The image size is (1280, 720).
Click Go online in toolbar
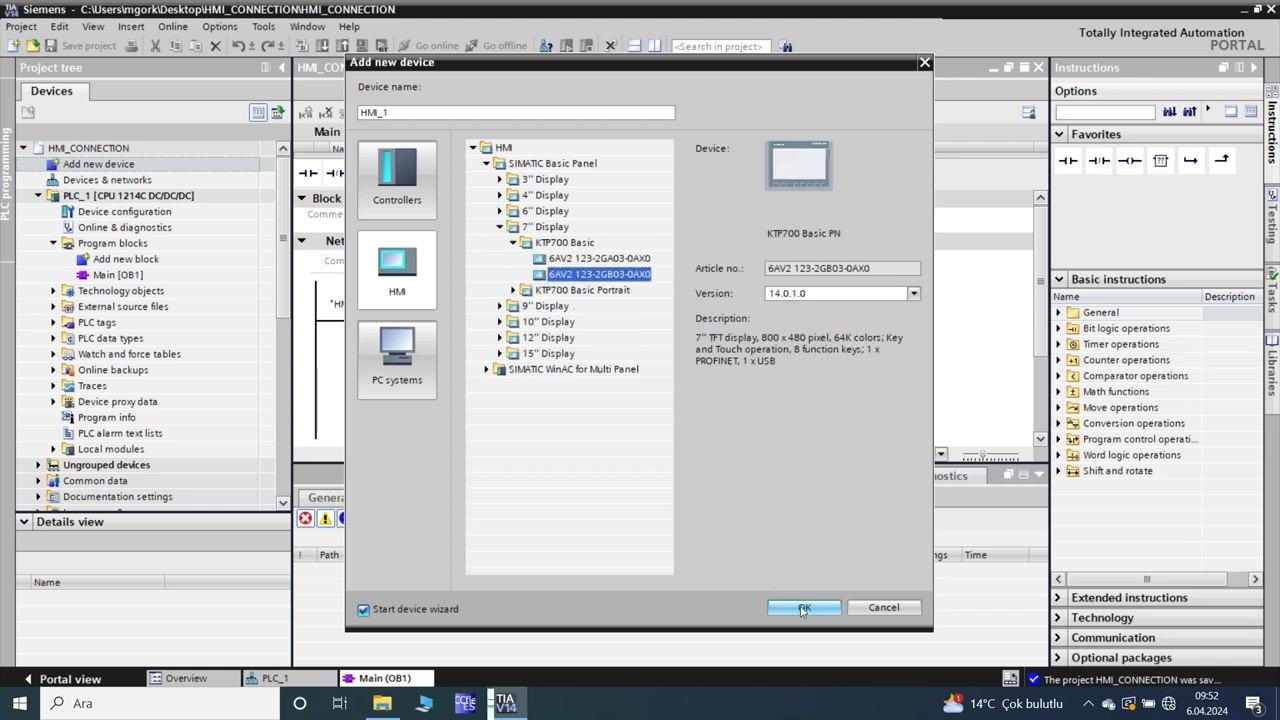[428, 46]
